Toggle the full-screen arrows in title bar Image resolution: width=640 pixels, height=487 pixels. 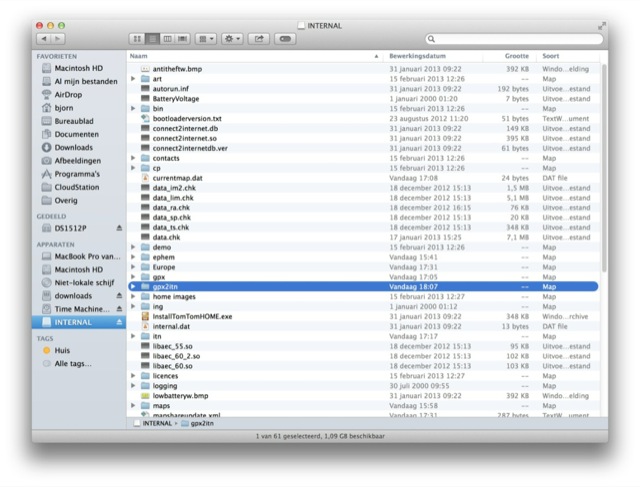click(602, 26)
